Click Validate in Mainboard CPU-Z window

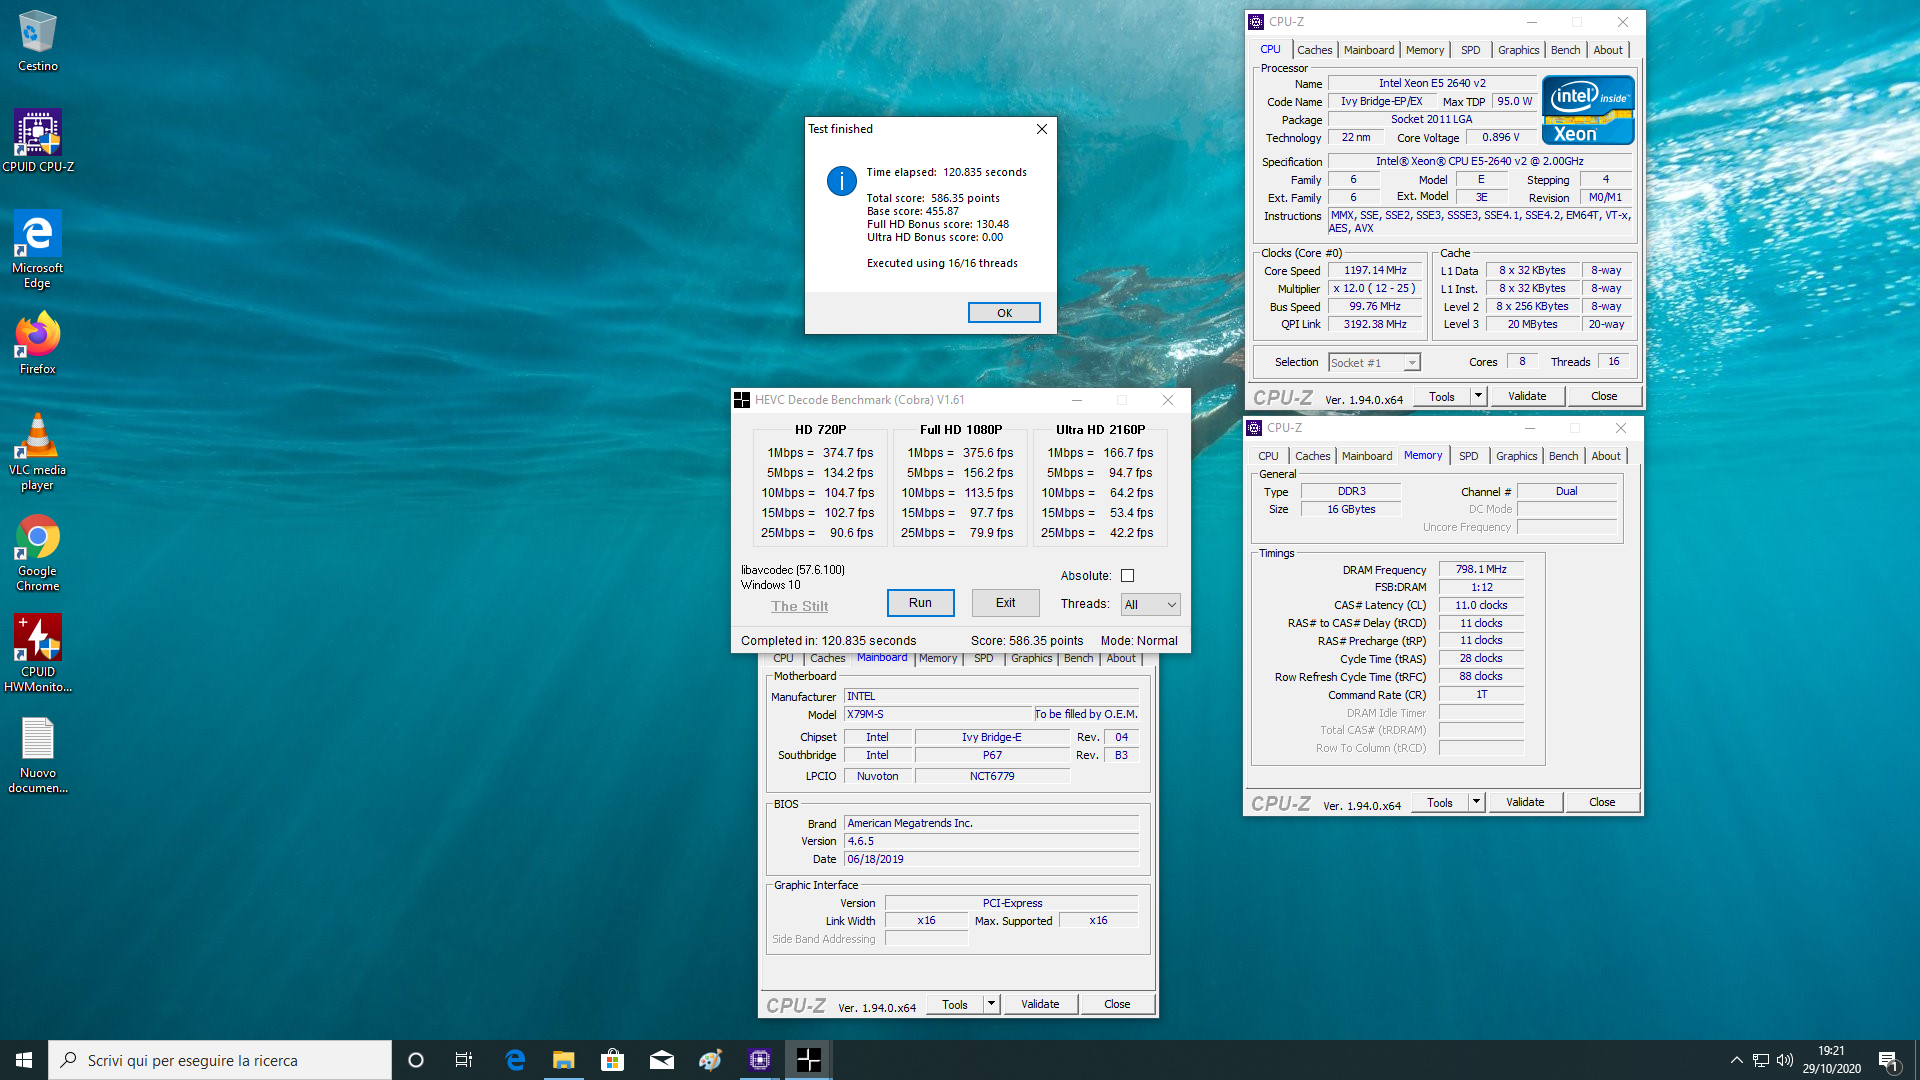click(x=1040, y=1004)
